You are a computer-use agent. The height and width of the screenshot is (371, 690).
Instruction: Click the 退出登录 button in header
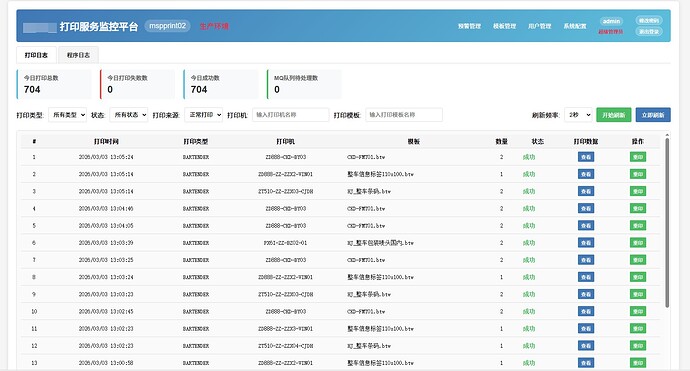coord(649,32)
